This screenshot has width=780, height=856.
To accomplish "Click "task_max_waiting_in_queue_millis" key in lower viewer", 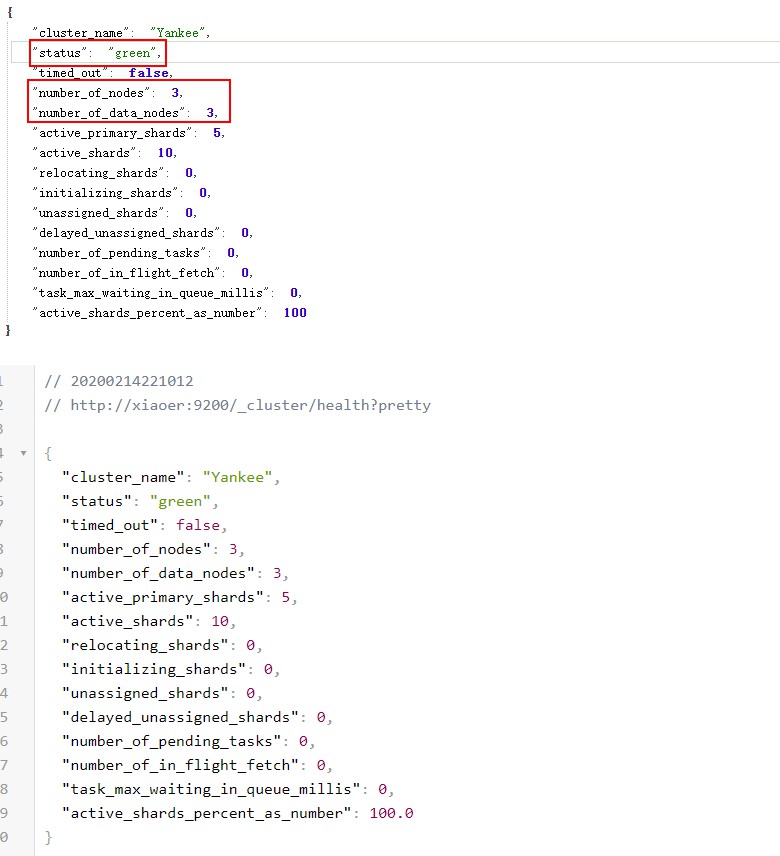I will click(212, 789).
